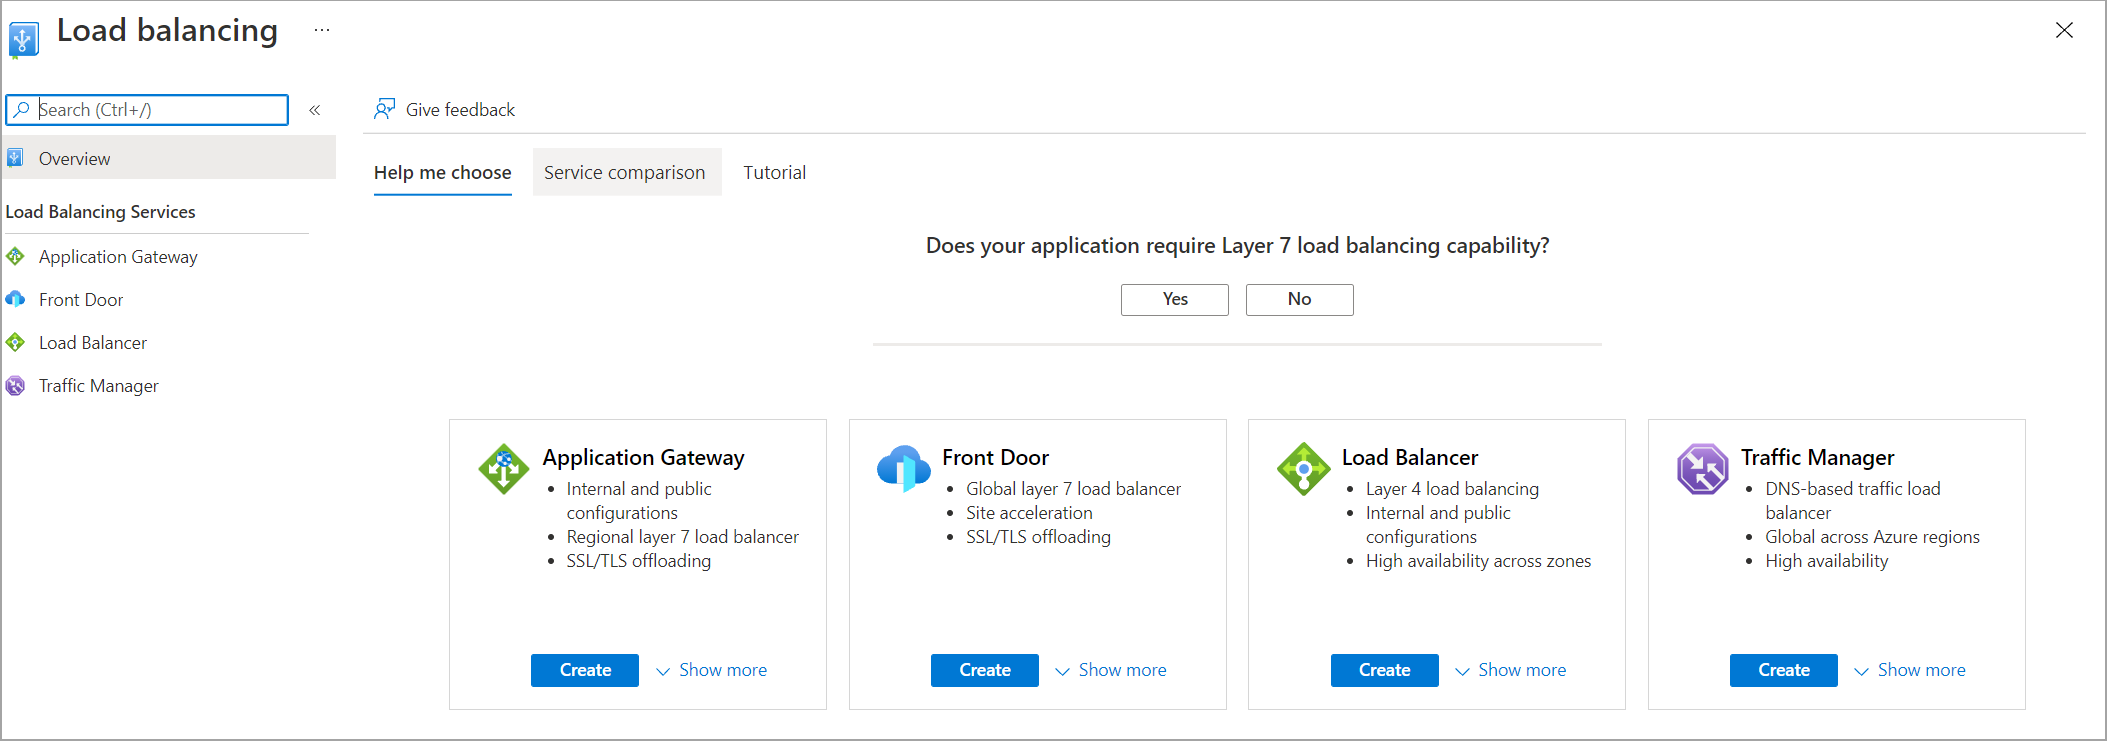Viewport: 2107px width, 741px height.
Task: Click the Load Balancer card icon
Action: tap(1304, 469)
